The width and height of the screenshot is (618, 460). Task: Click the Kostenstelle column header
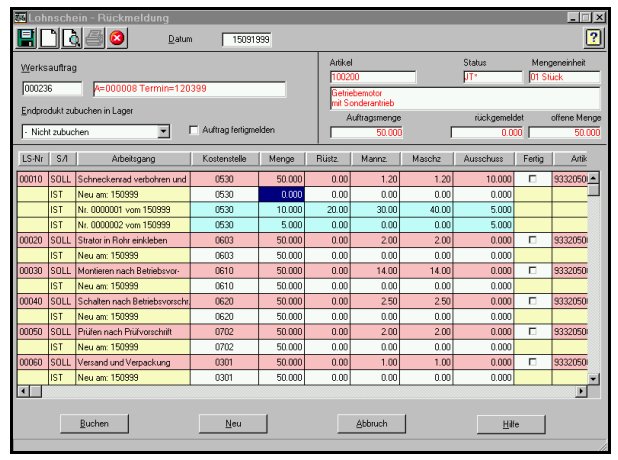(225, 159)
